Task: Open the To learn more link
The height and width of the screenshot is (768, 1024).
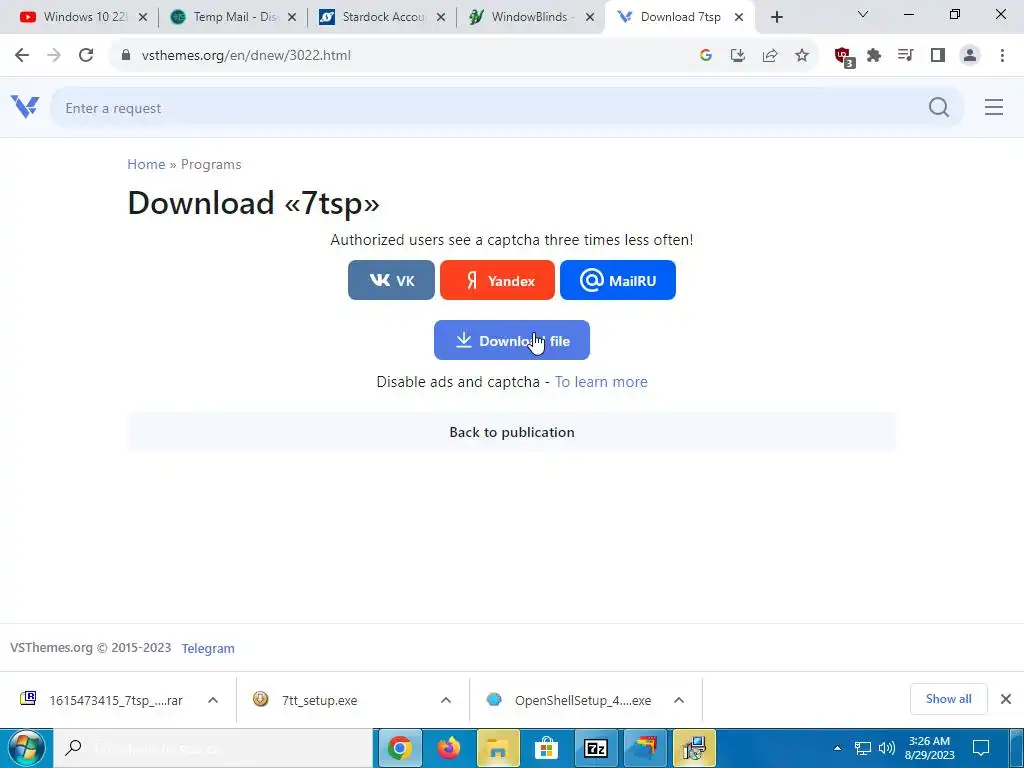Action: [601, 382]
